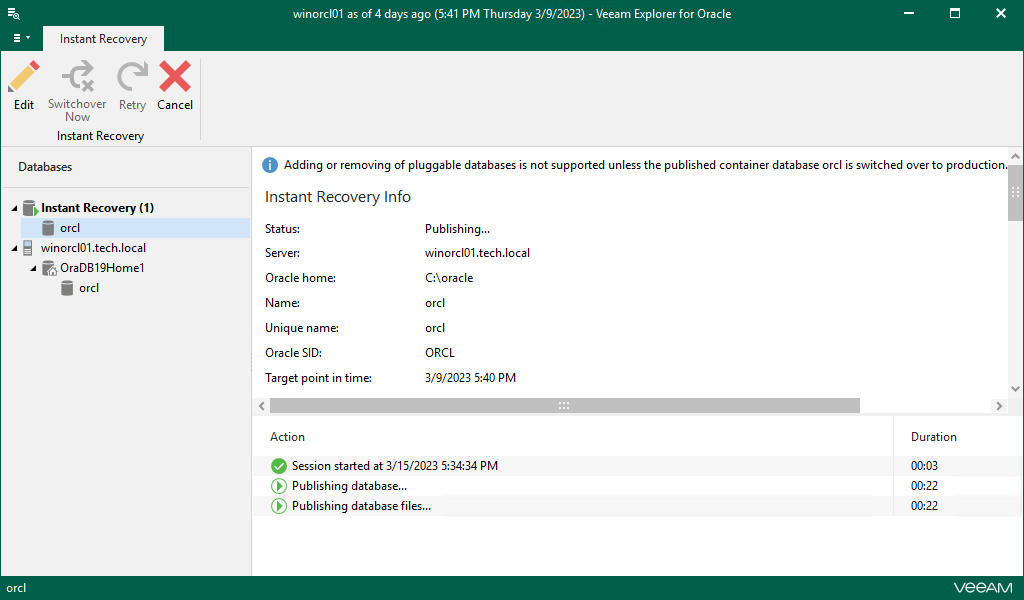The image size is (1024, 600).
Task: Collapse the winorcl01.tech.local server node
Action: (x=14, y=248)
